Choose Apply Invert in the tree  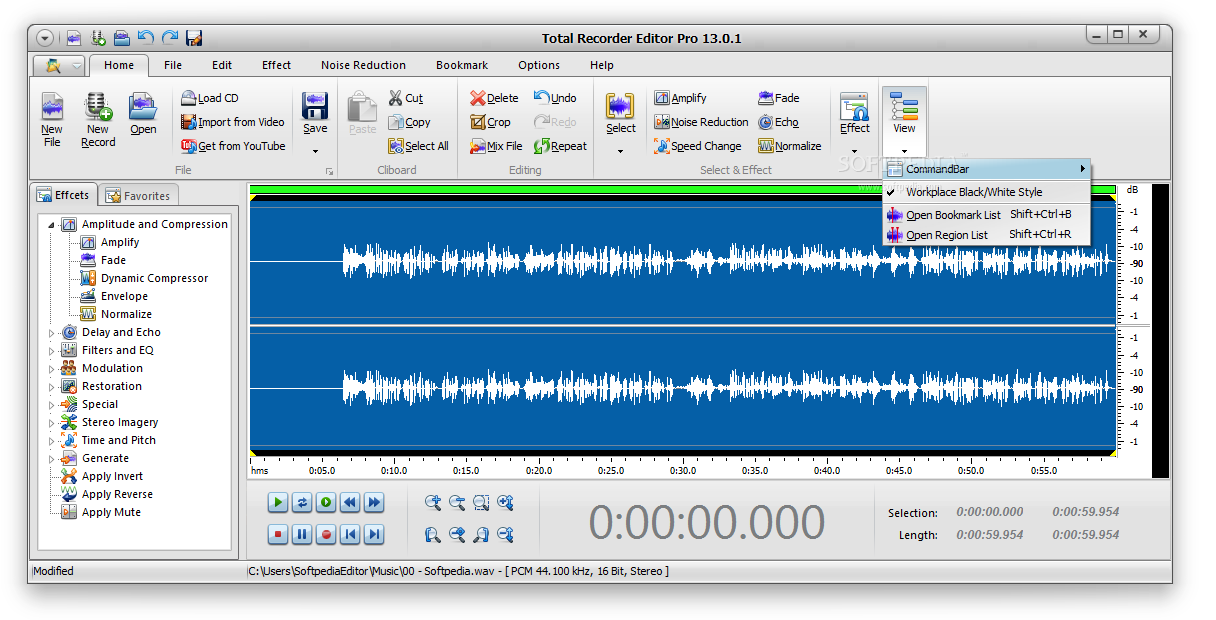(112, 477)
